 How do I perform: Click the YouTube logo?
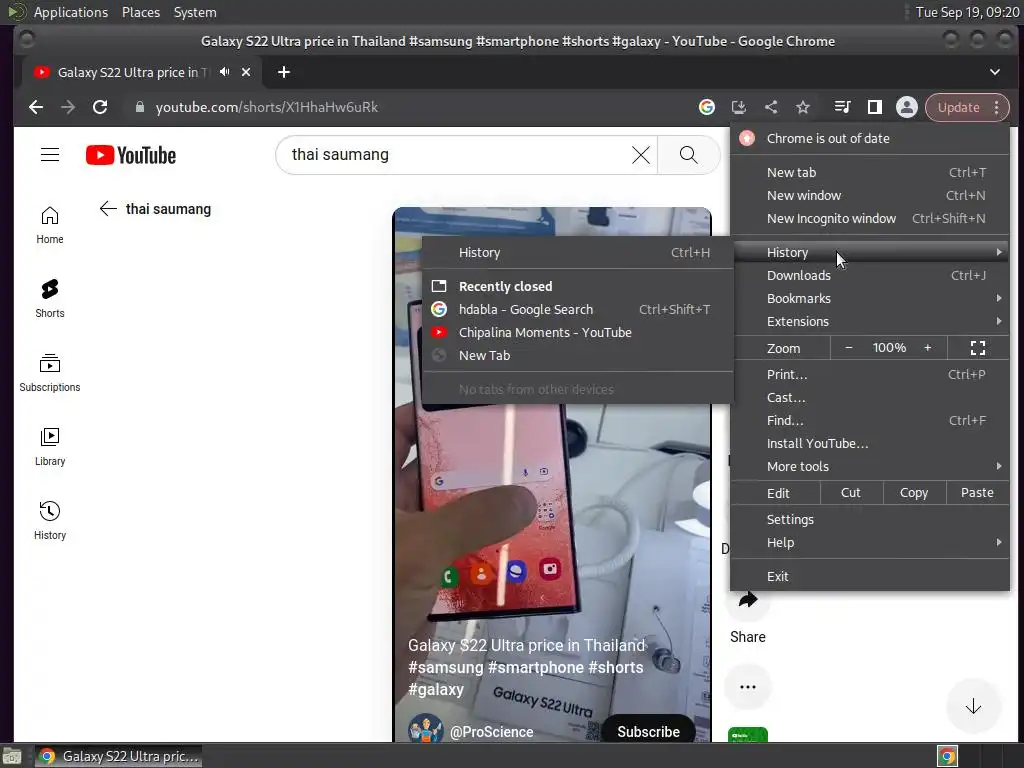pyautogui.click(x=131, y=155)
